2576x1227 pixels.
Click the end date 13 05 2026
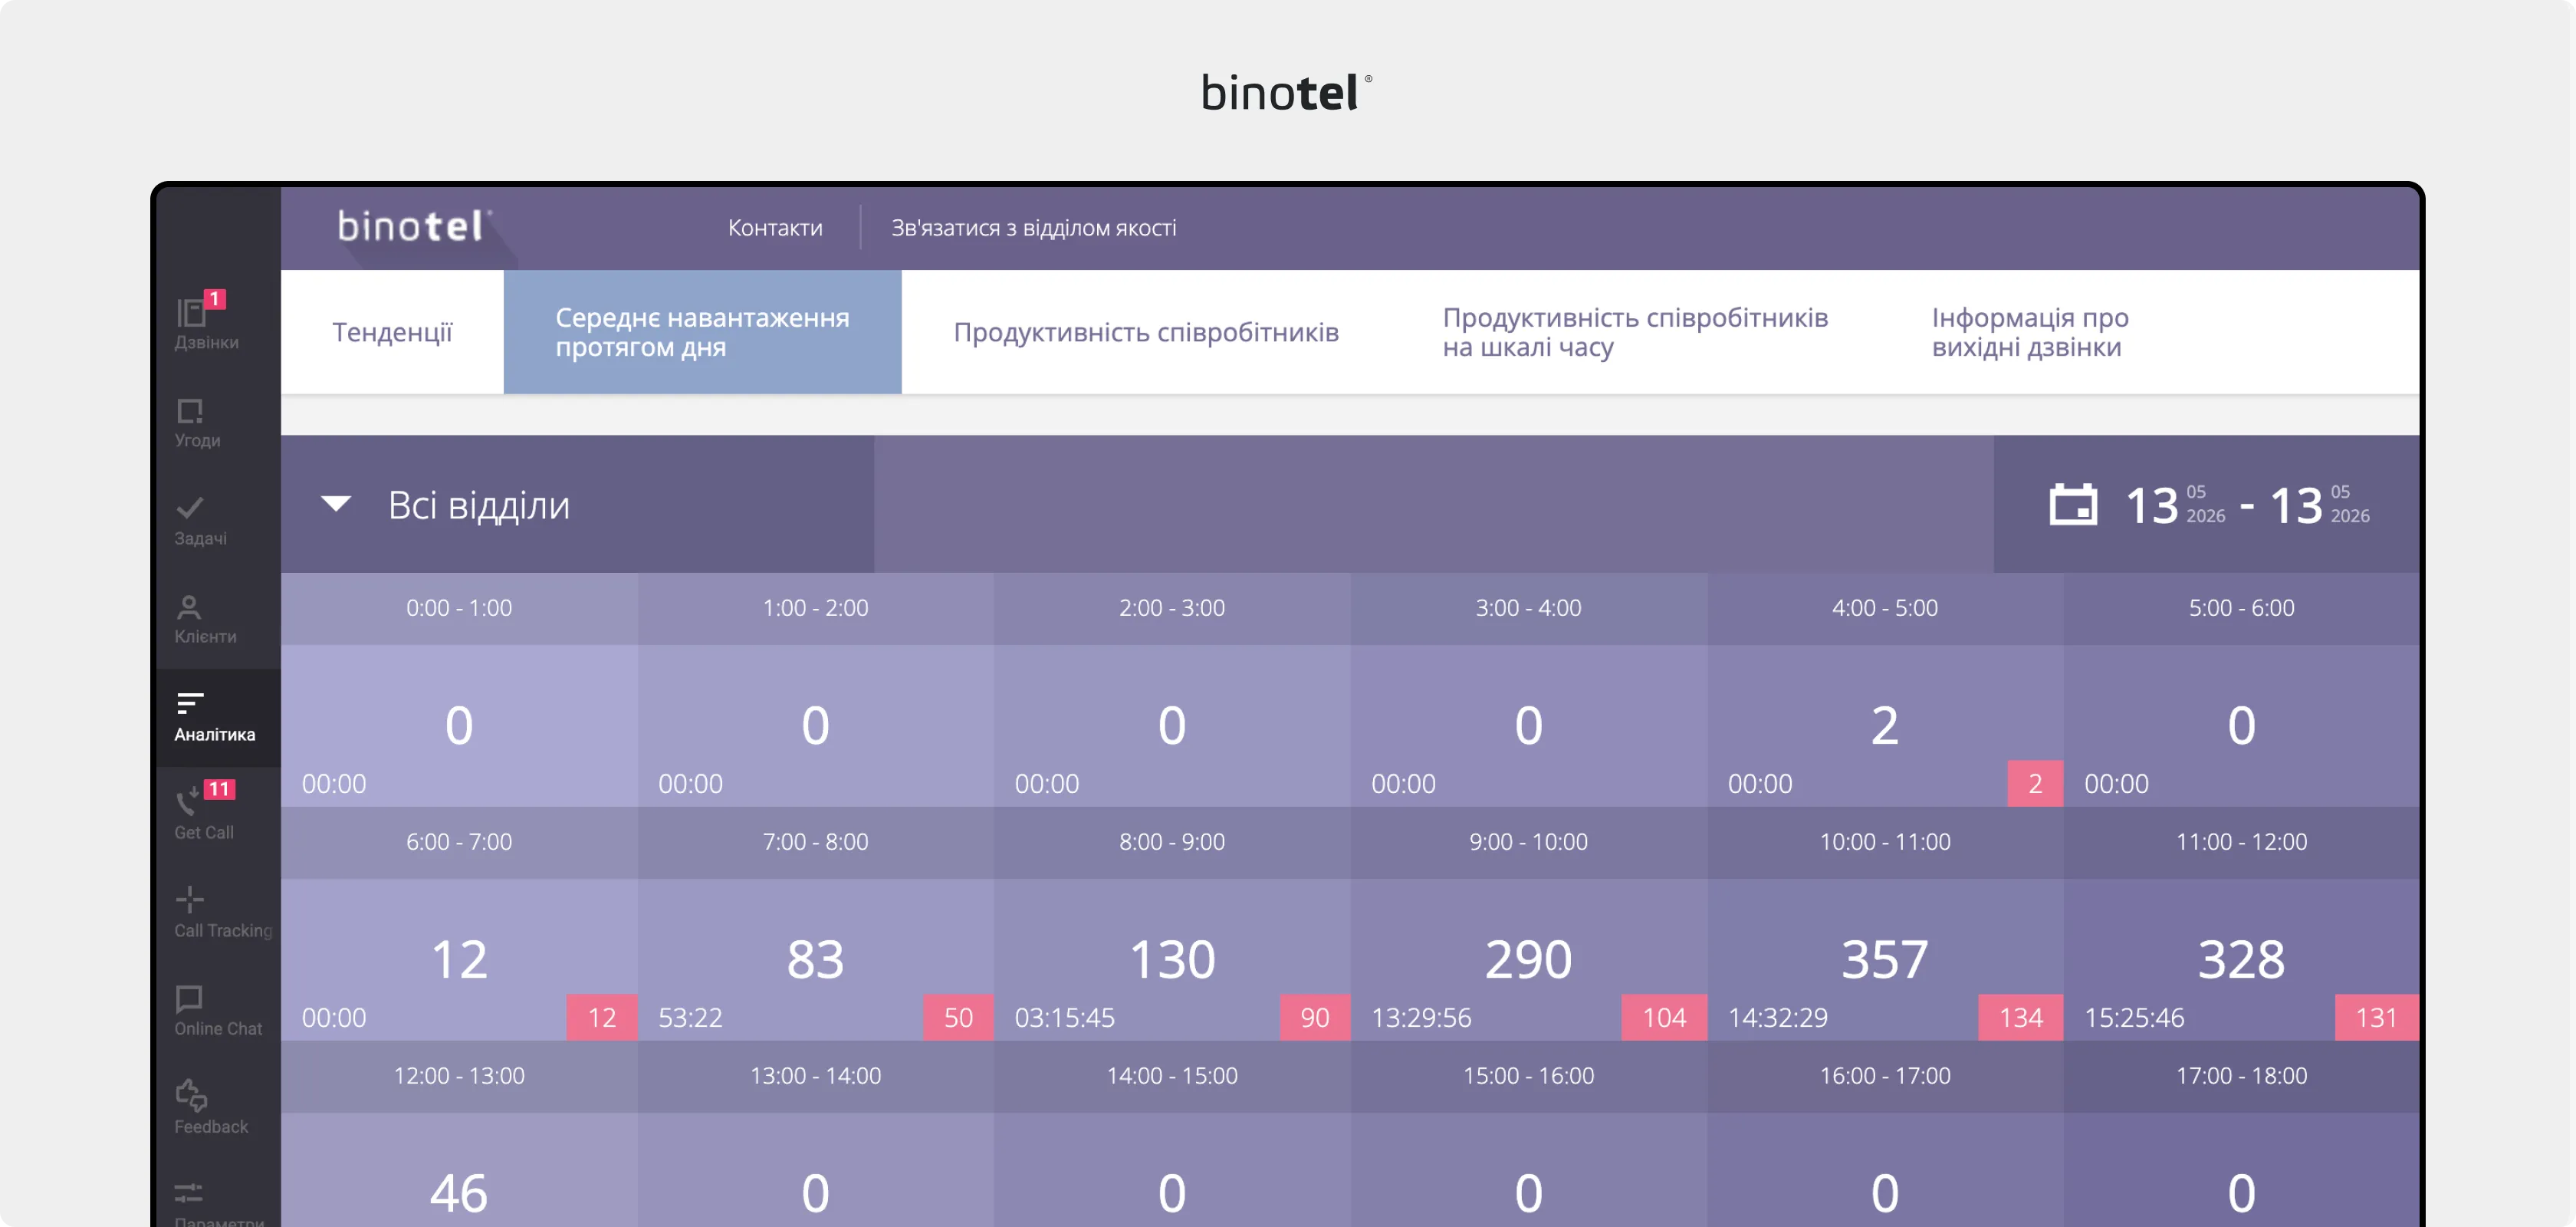pos(2319,505)
